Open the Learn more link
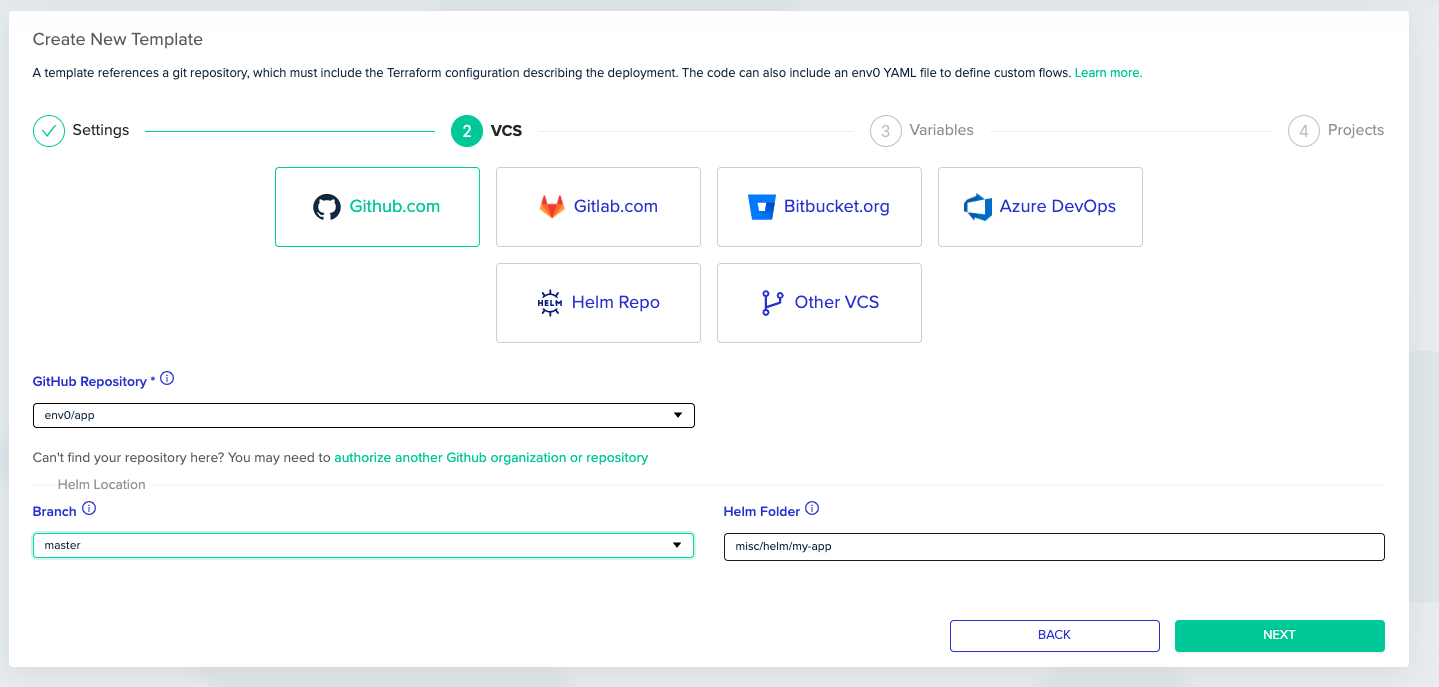Image resolution: width=1439 pixels, height=687 pixels. pyautogui.click(x=1108, y=73)
